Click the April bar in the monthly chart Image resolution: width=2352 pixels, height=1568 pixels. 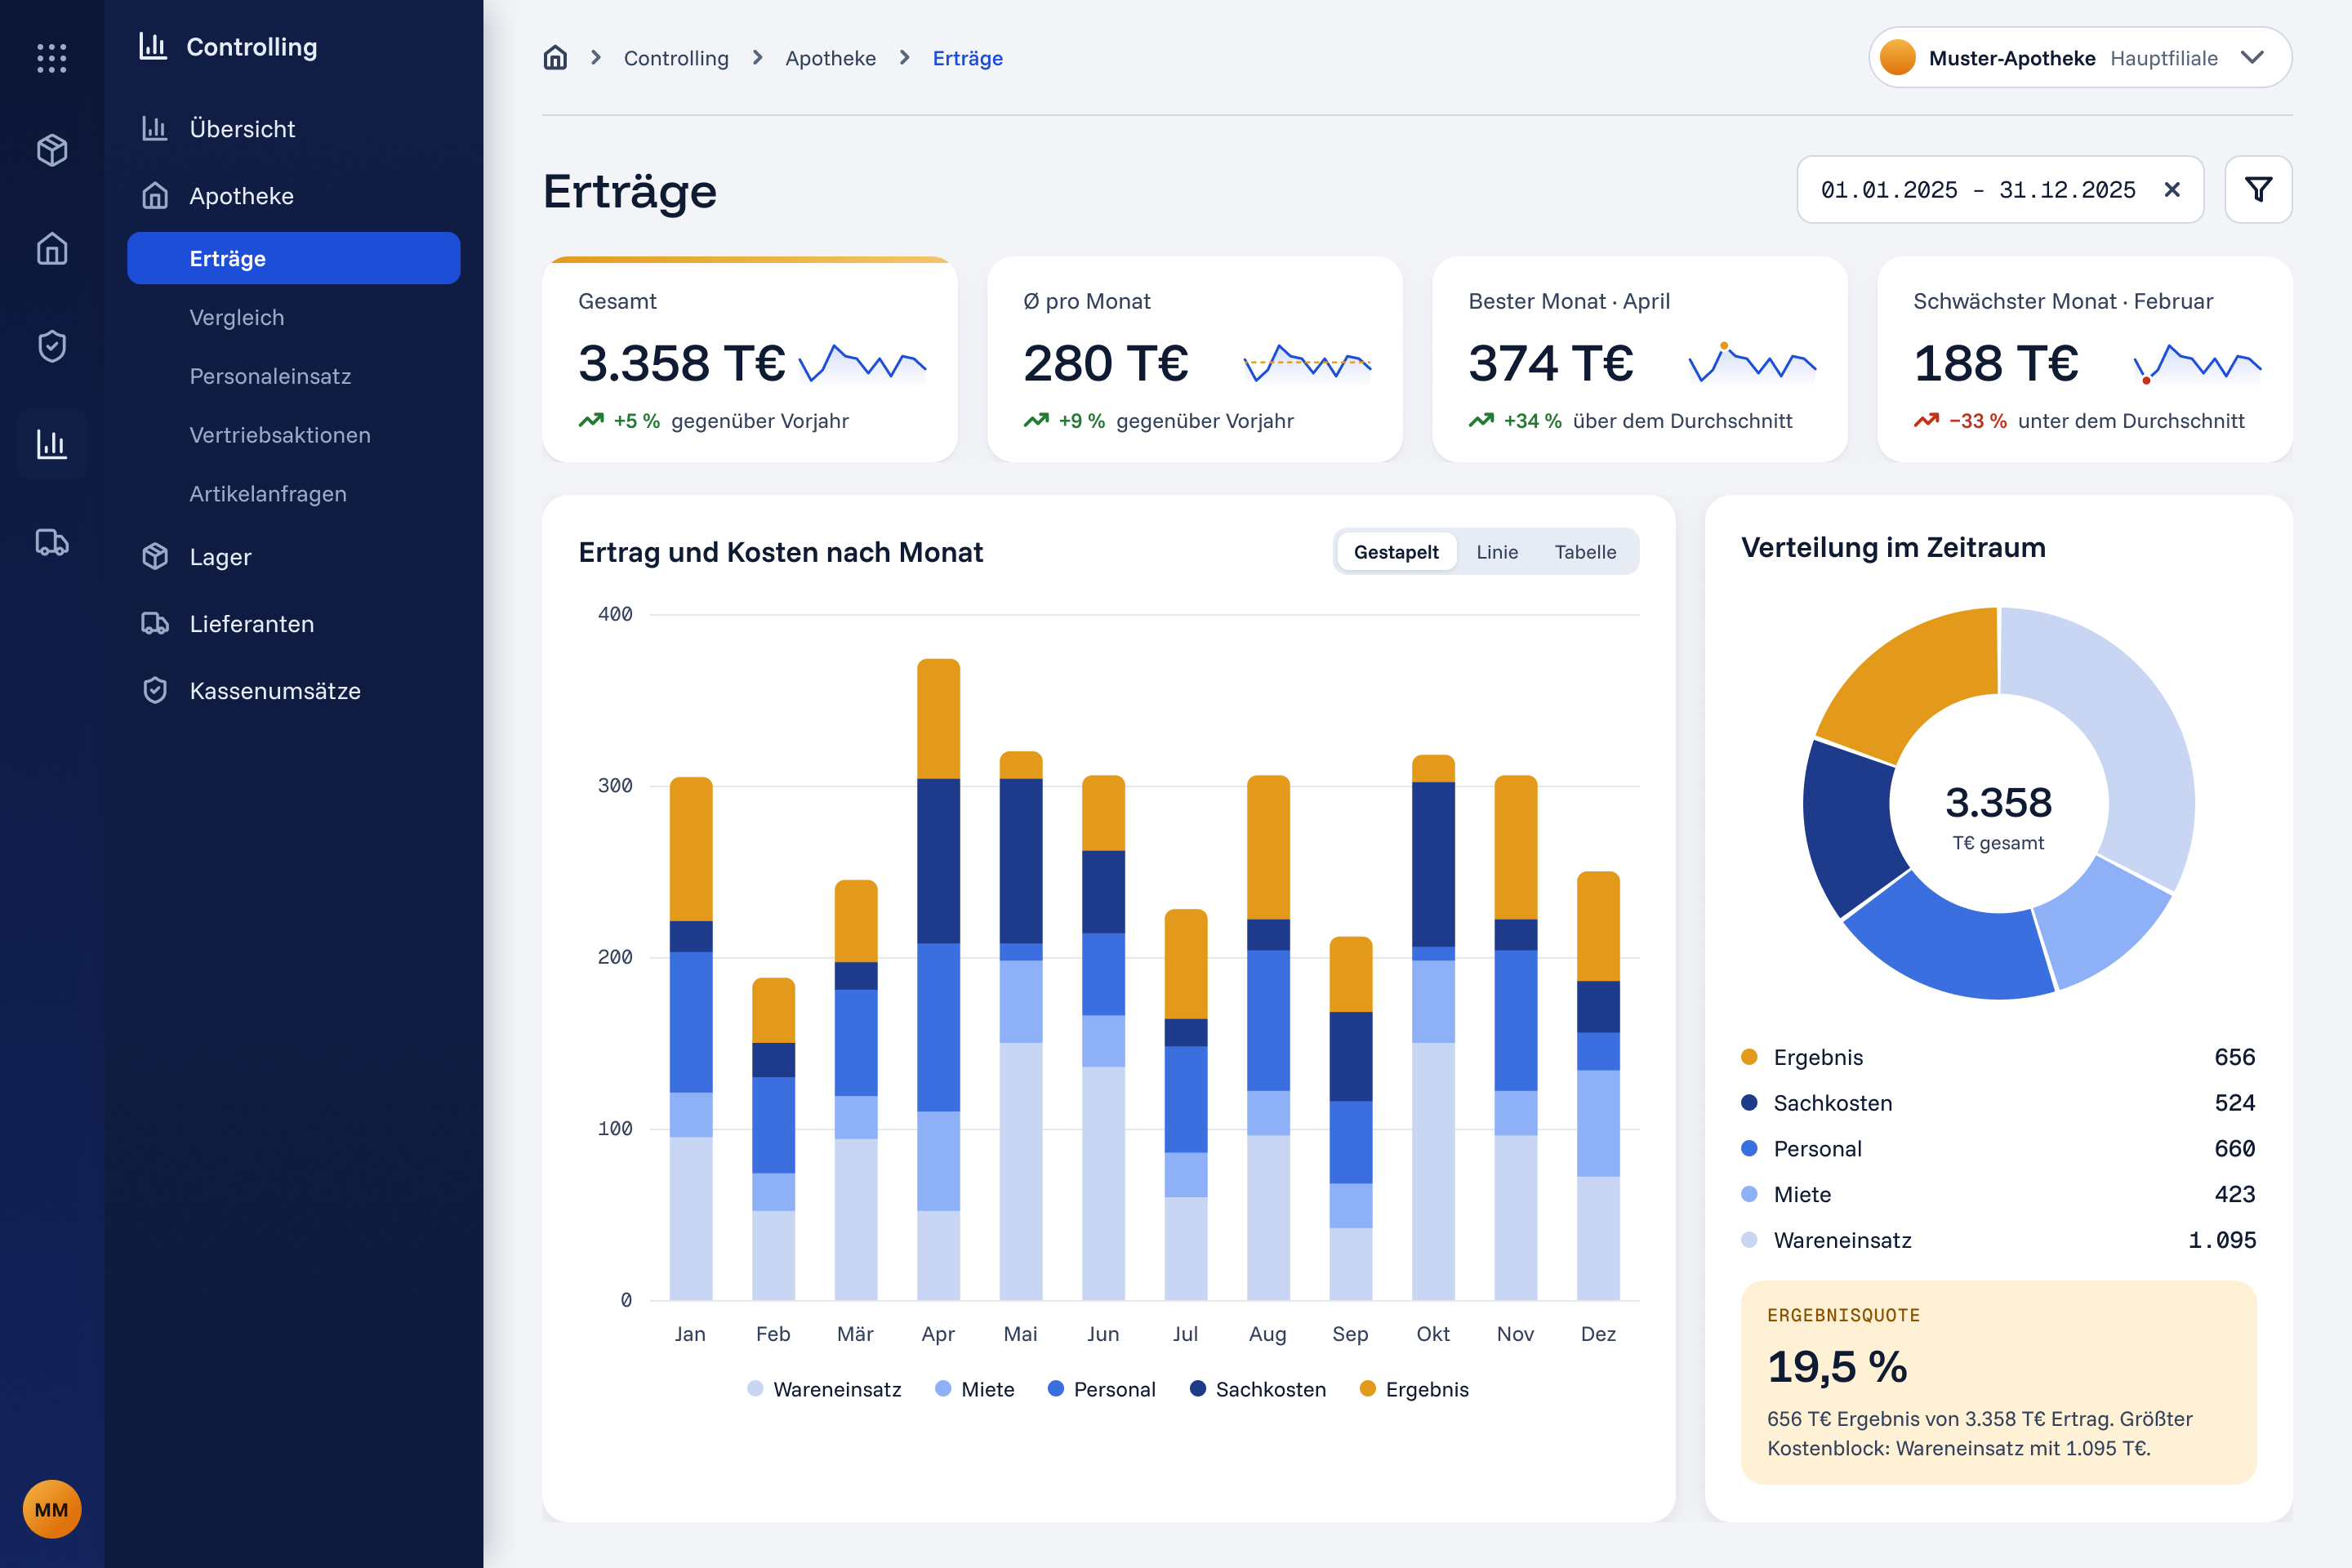click(x=938, y=979)
